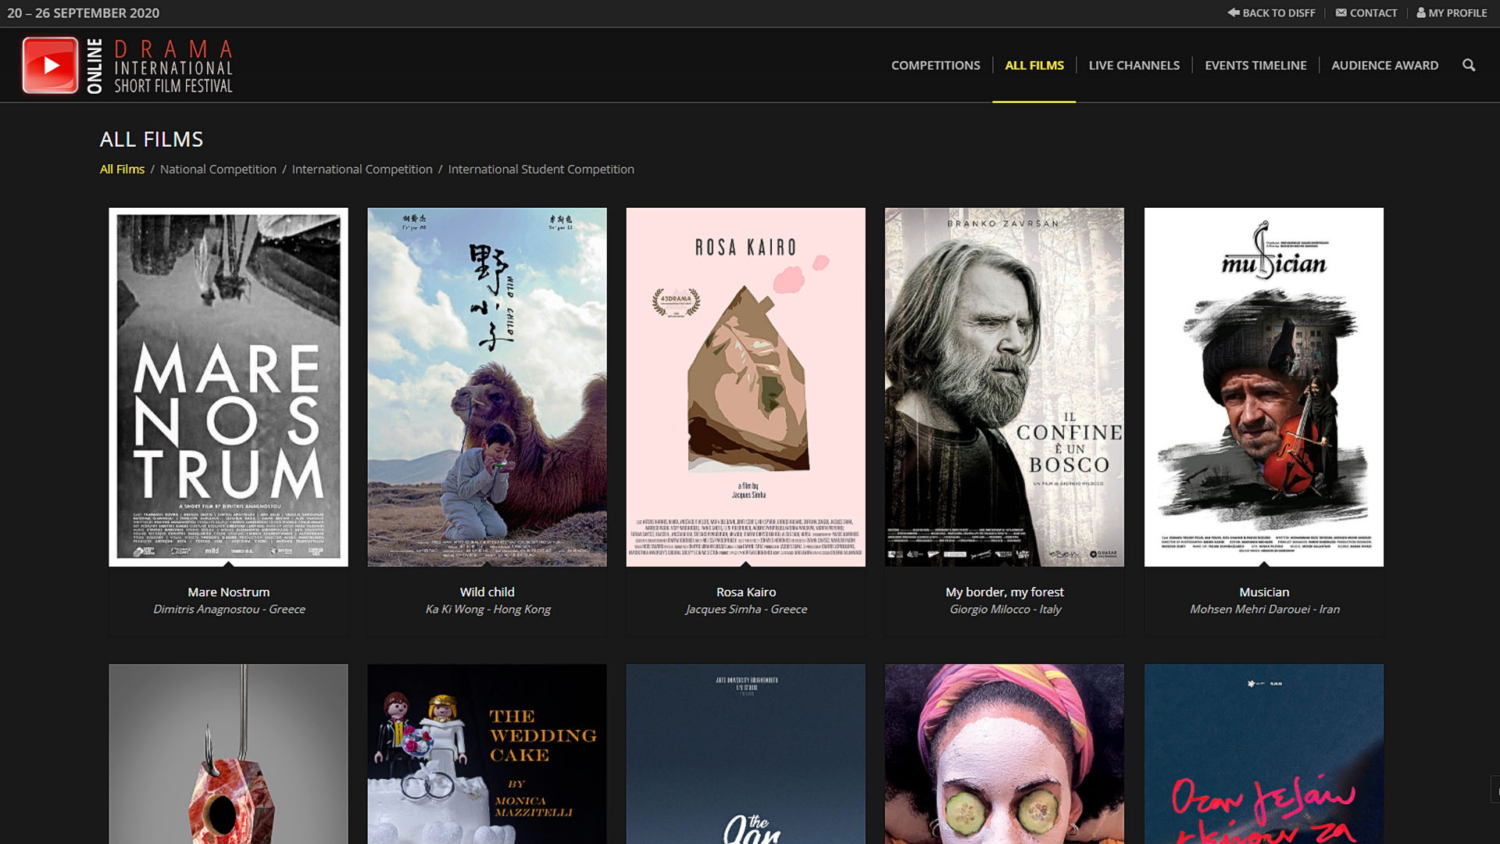Filter by International Competition
Viewport: 1500px width, 844px height.
362,169
